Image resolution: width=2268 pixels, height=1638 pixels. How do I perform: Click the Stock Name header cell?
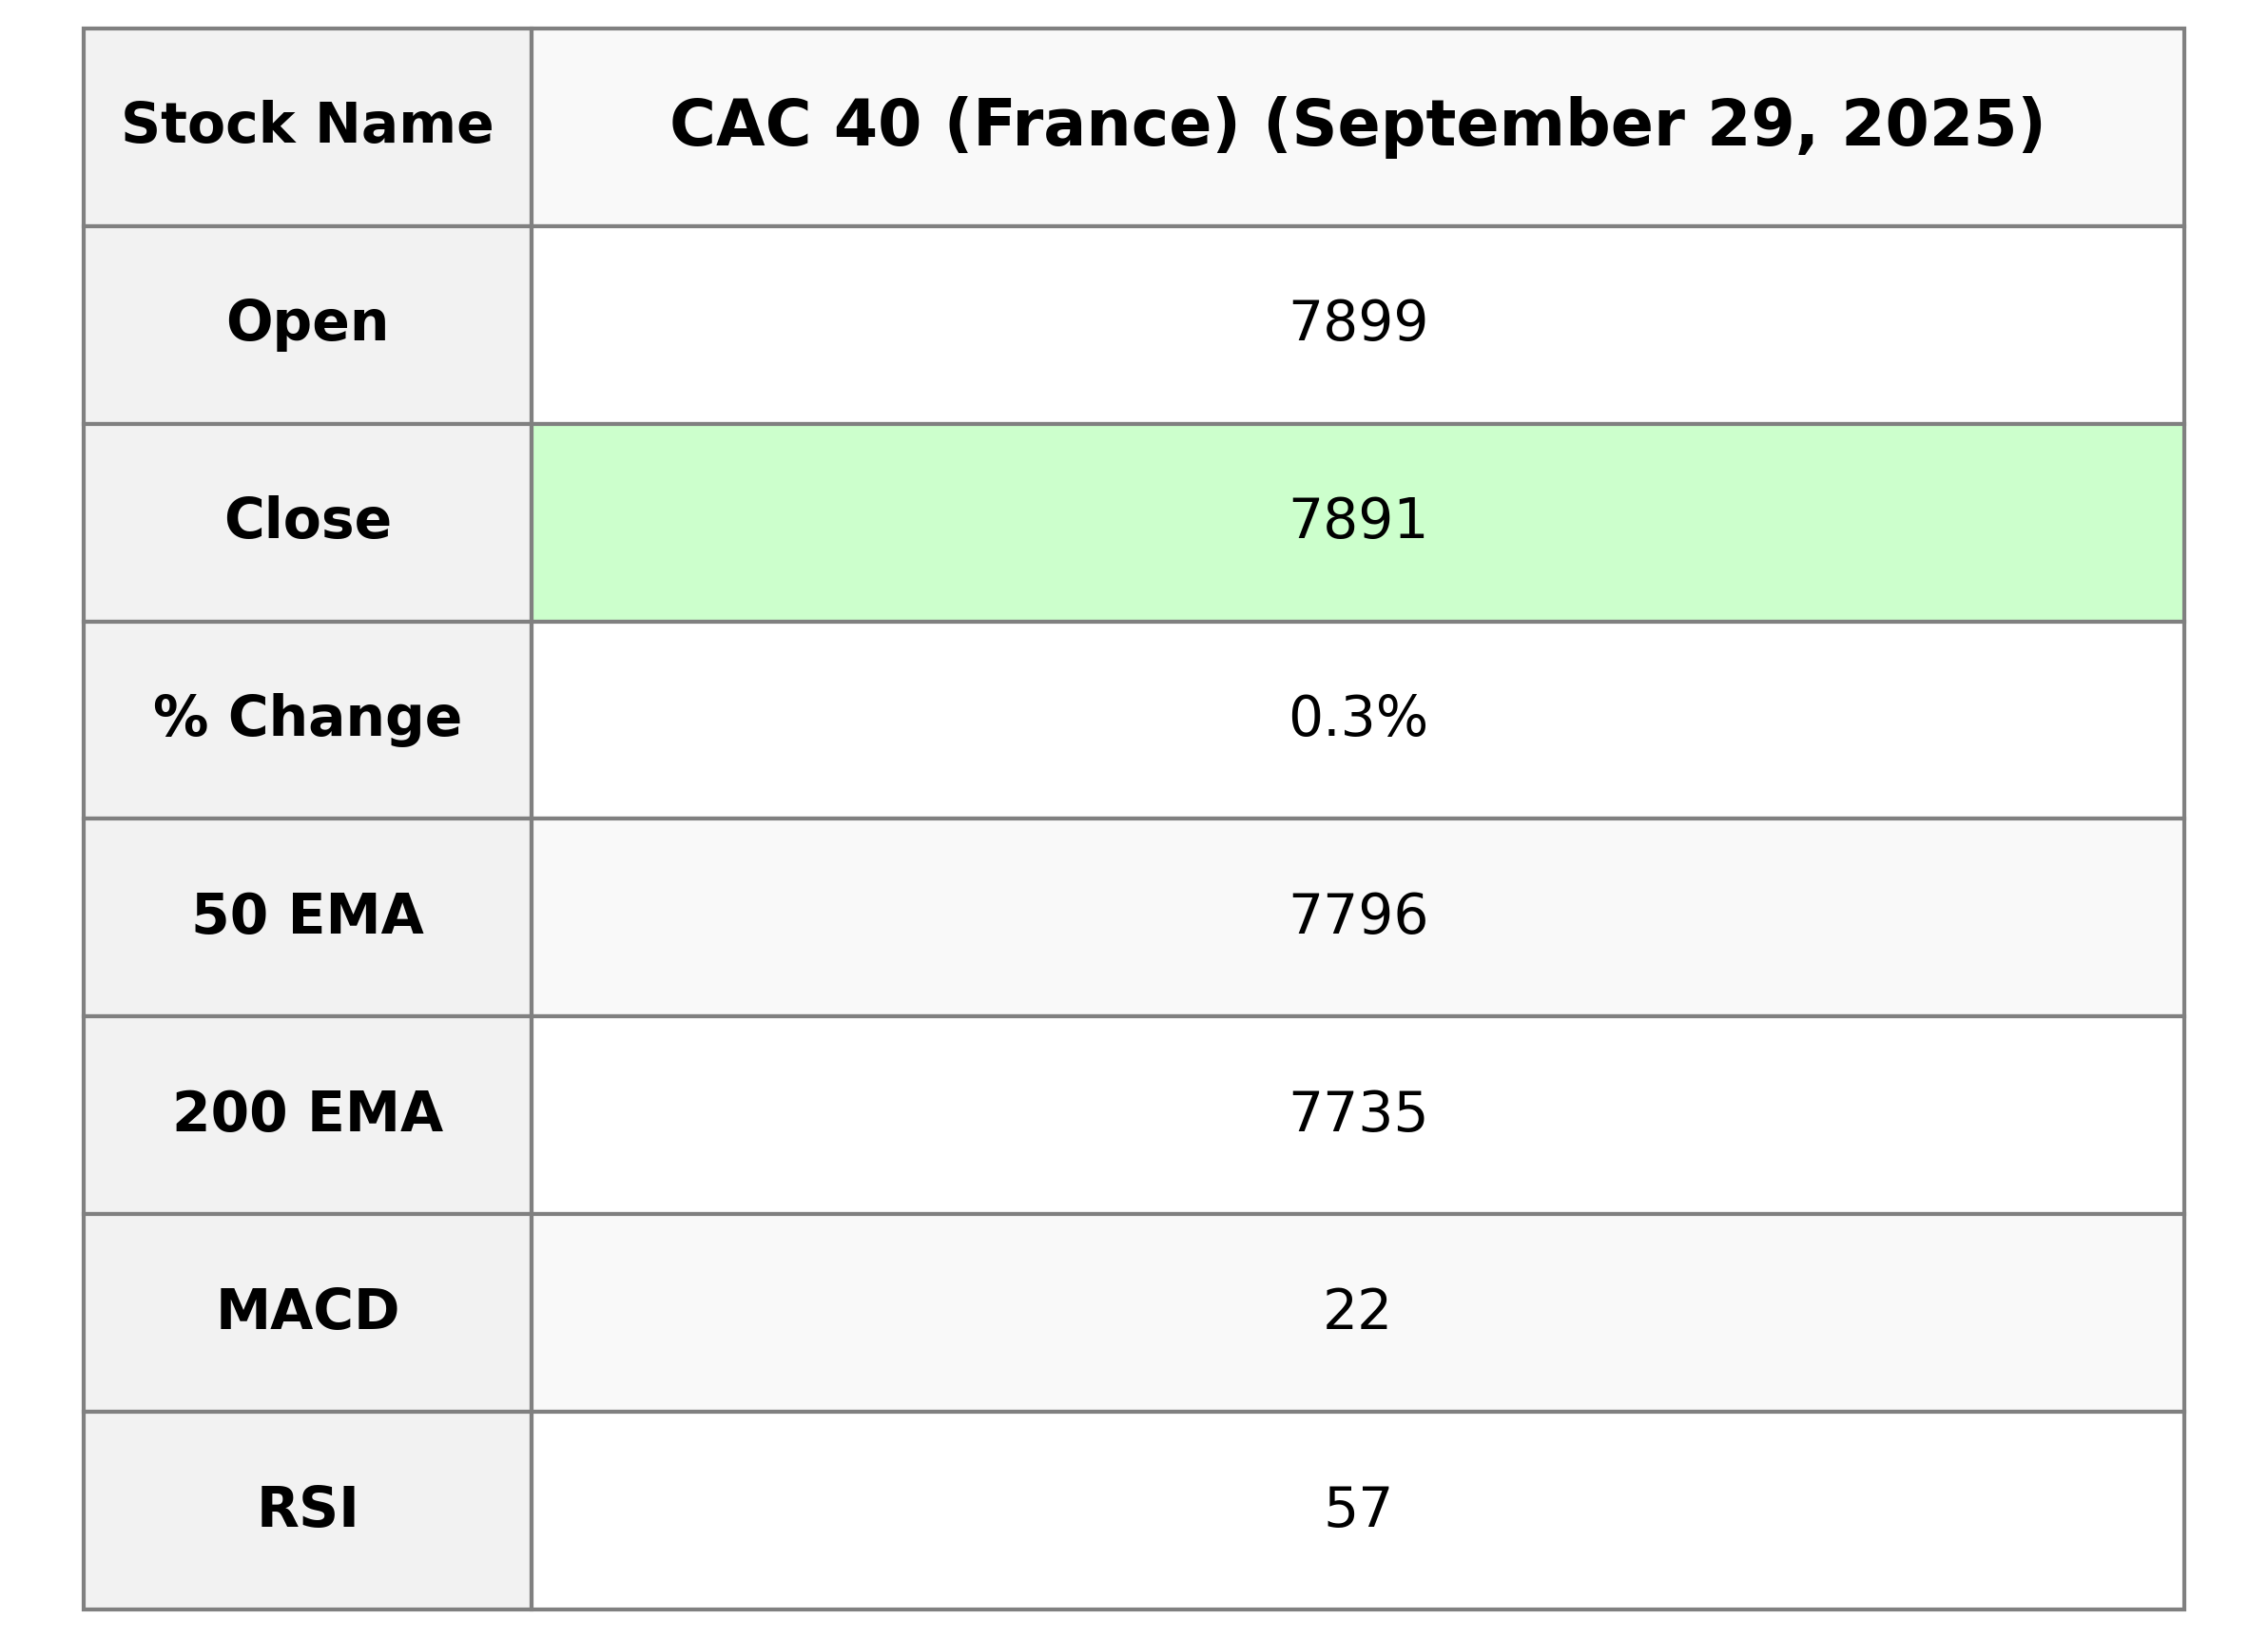pyautogui.click(x=307, y=126)
